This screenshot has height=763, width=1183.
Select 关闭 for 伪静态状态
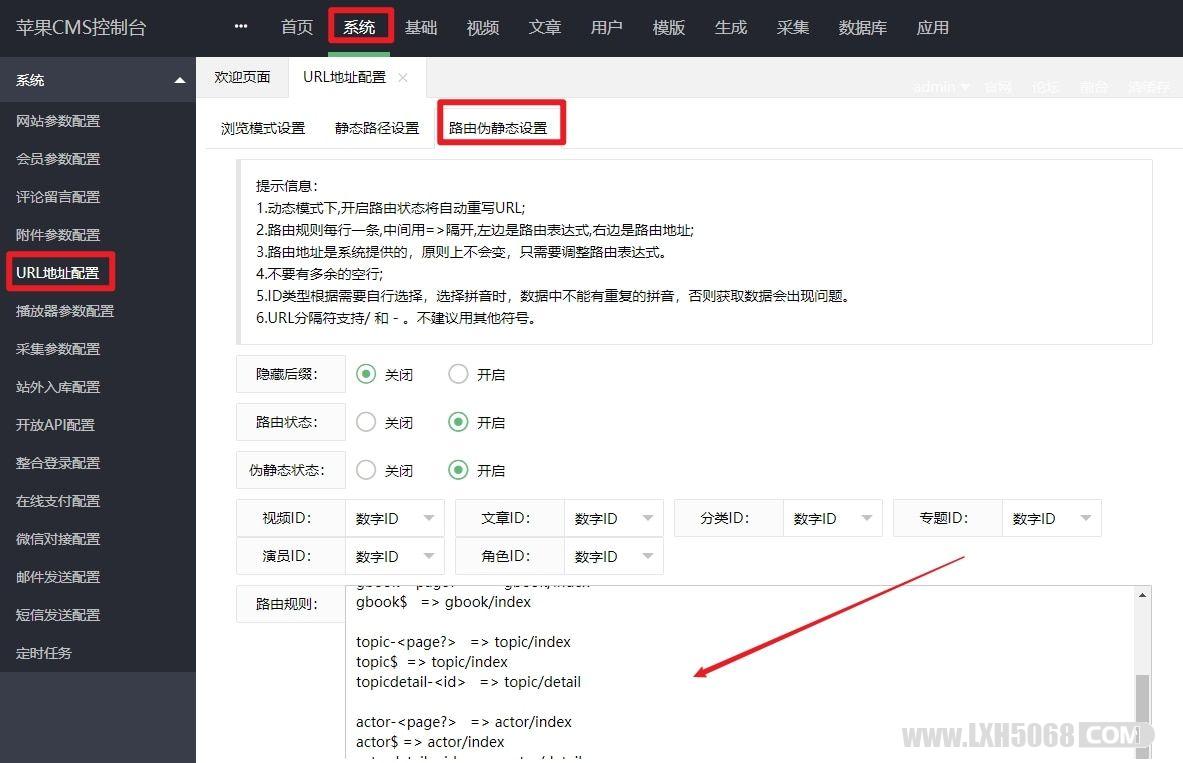click(x=366, y=470)
